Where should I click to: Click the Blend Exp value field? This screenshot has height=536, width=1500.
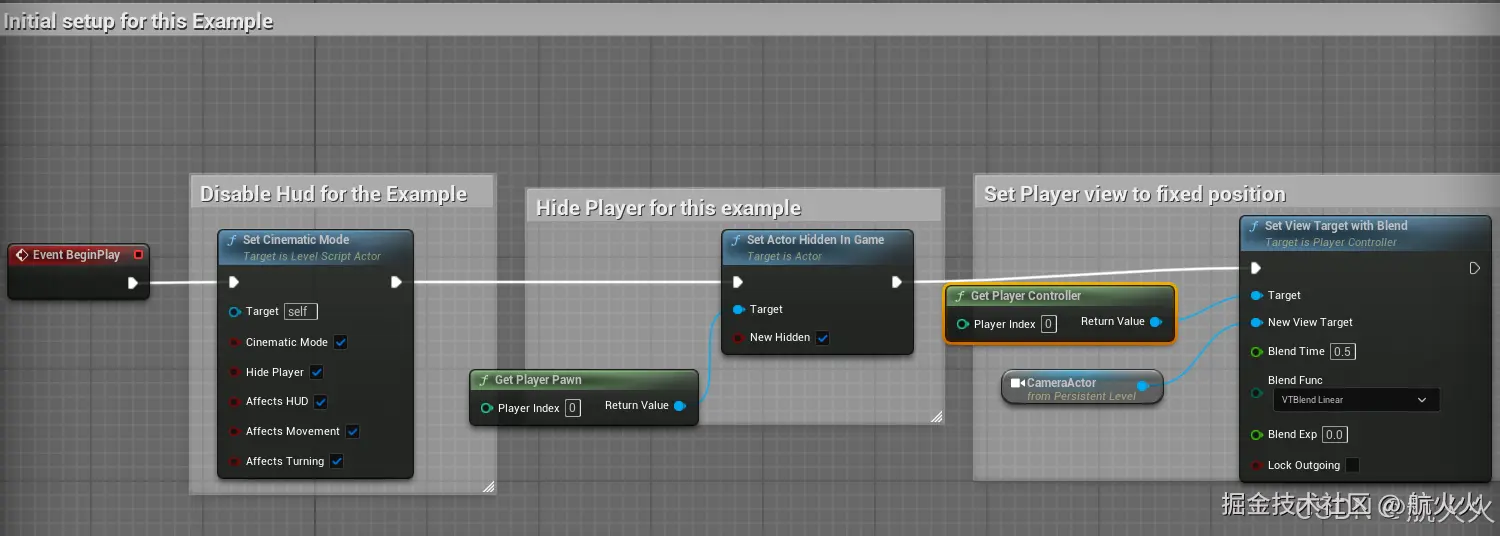click(1334, 435)
